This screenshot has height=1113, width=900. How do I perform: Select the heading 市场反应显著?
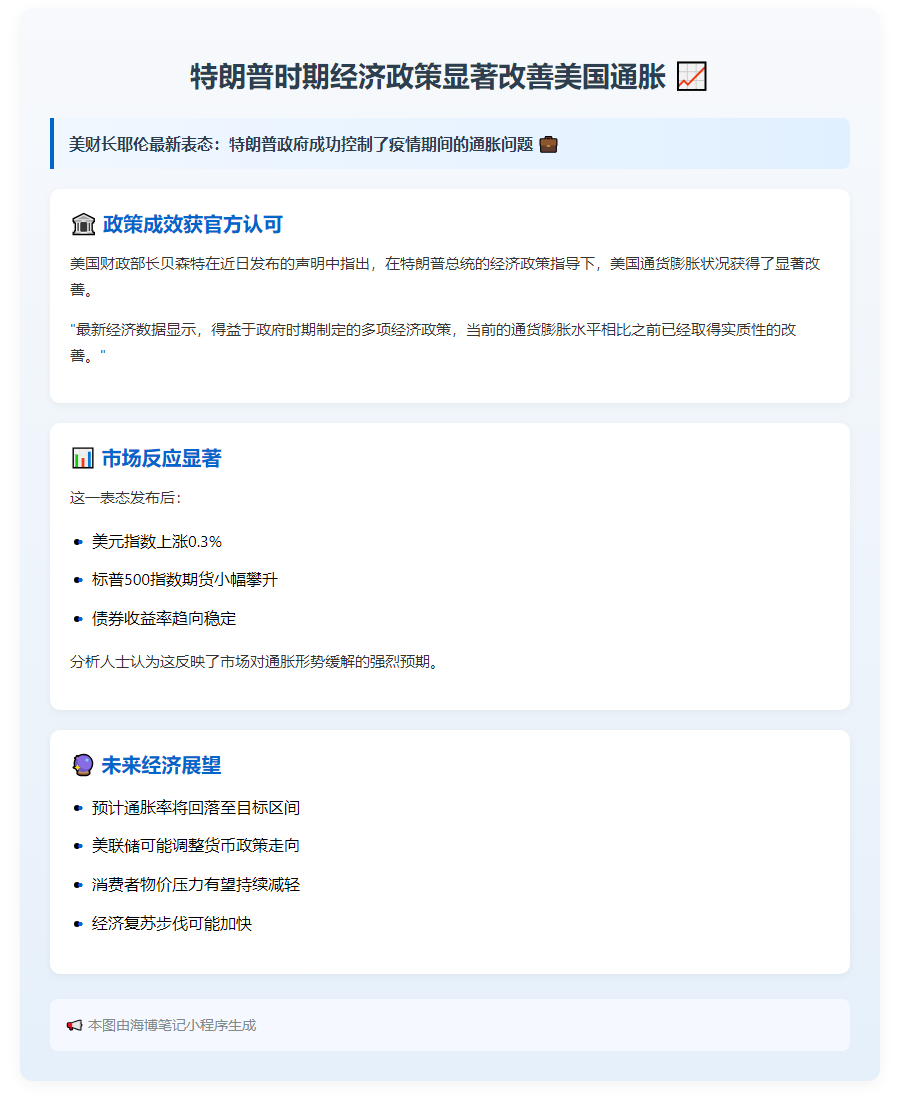point(162,459)
